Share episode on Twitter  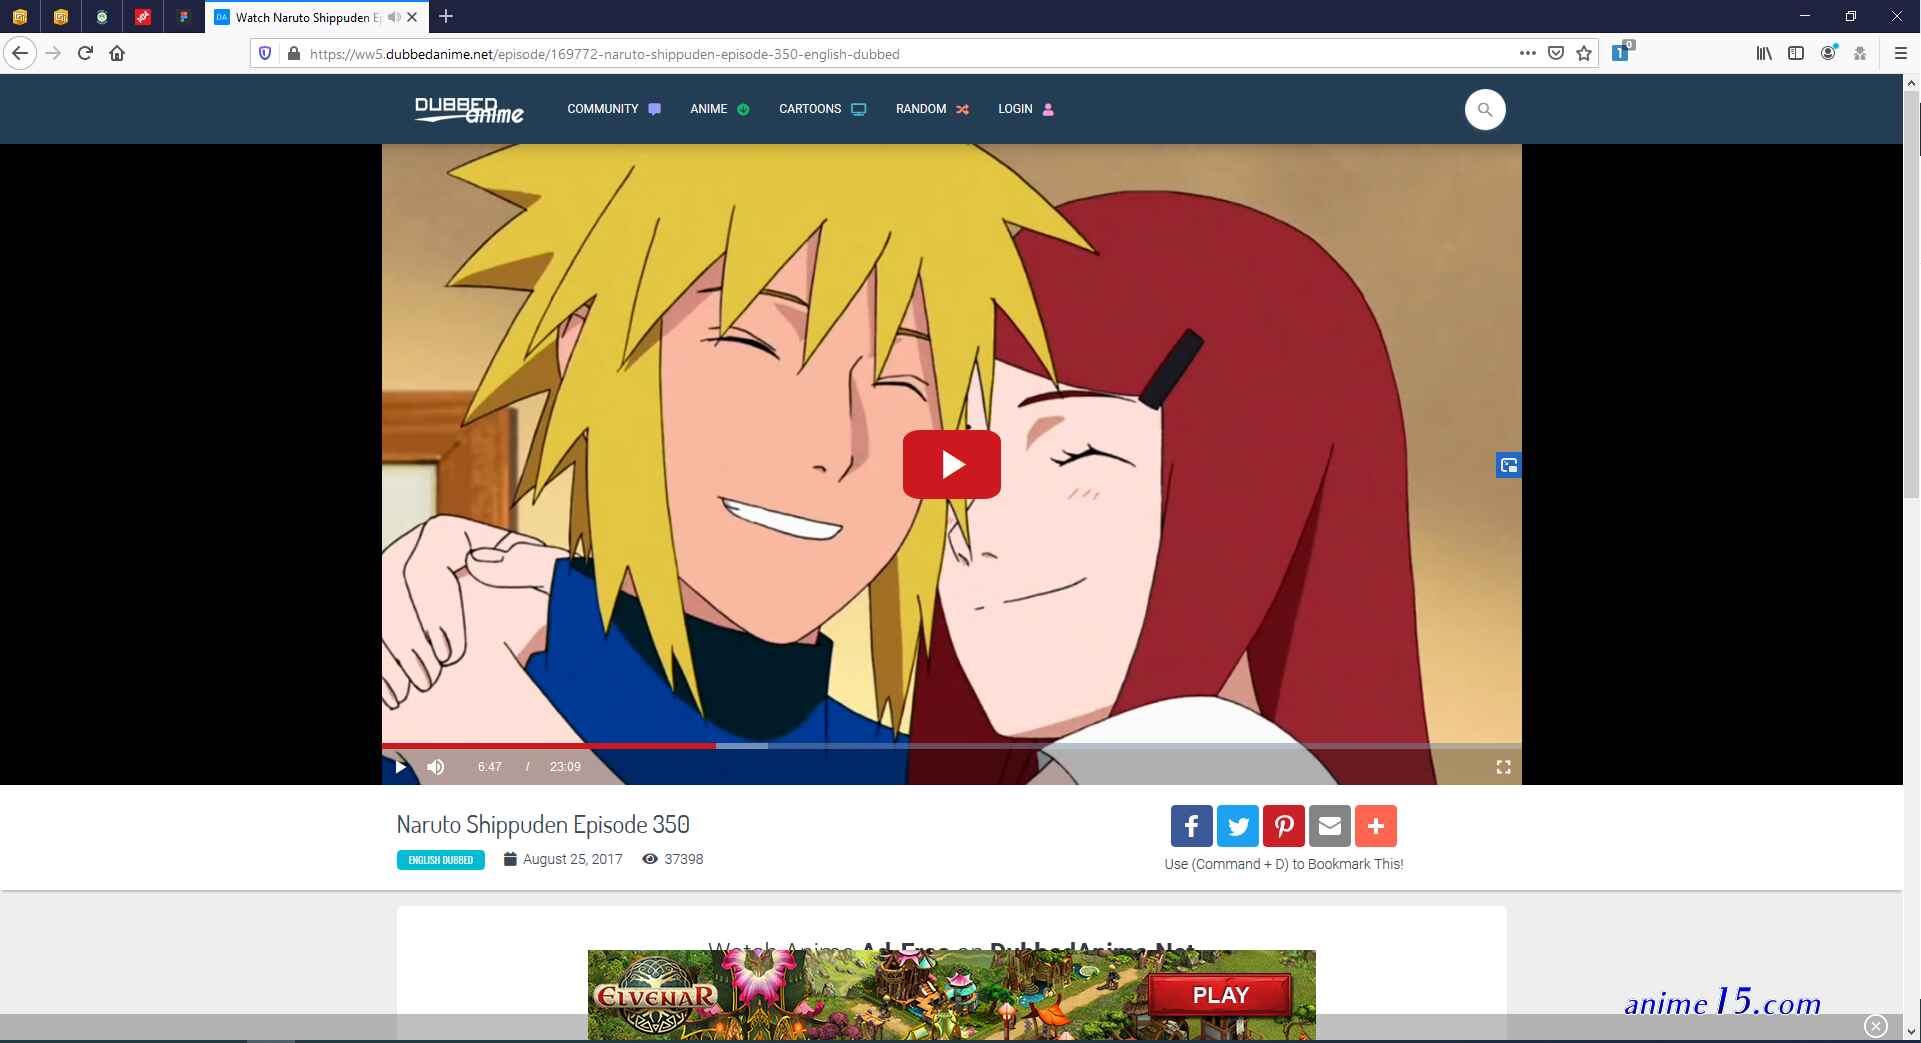coord(1238,826)
